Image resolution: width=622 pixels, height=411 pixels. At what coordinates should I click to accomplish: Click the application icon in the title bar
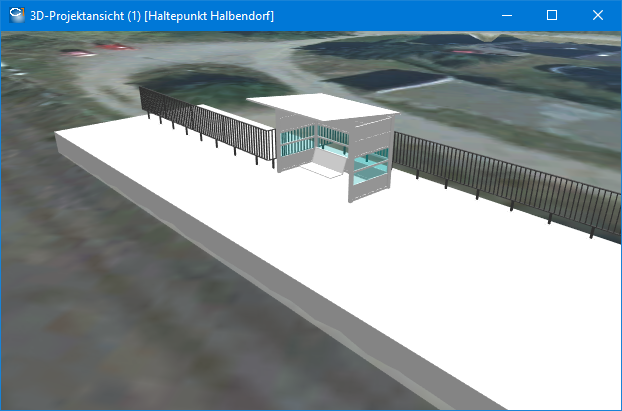[x=16, y=15]
